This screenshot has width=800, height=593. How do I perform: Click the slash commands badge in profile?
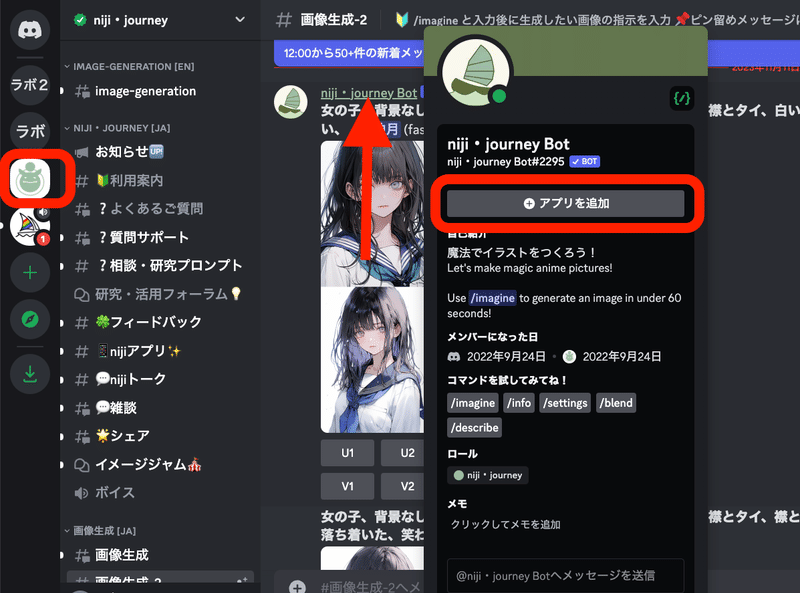[x=682, y=98]
